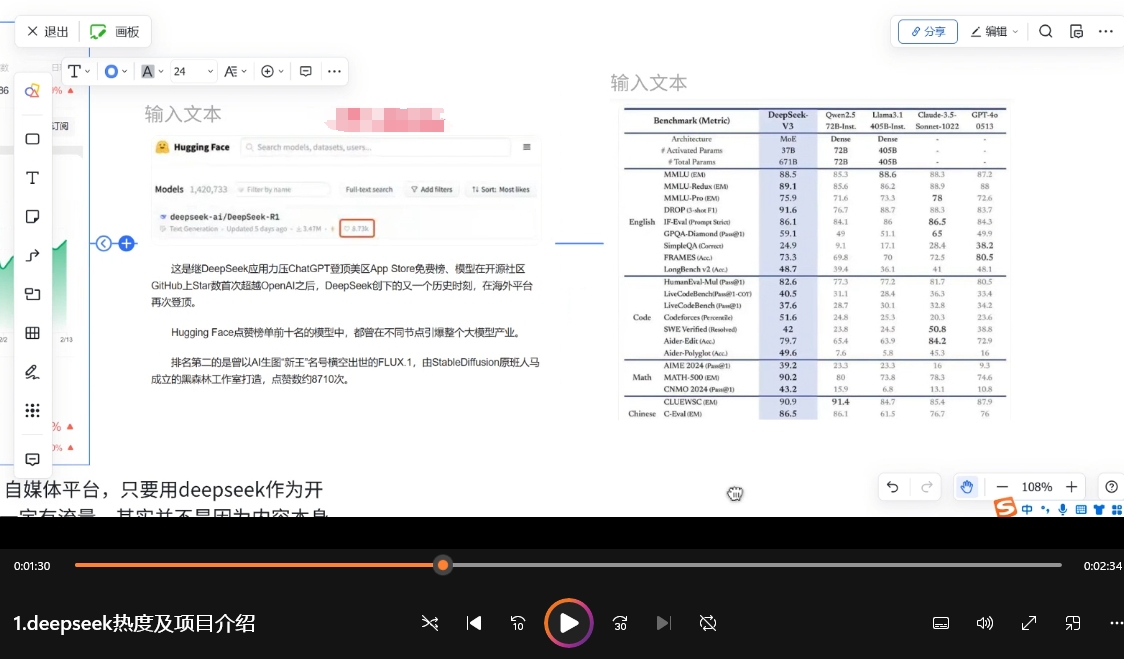Click the left 输入文本 placeholder above Hugging Face
Screen dimensions: 1124x659
point(183,114)
